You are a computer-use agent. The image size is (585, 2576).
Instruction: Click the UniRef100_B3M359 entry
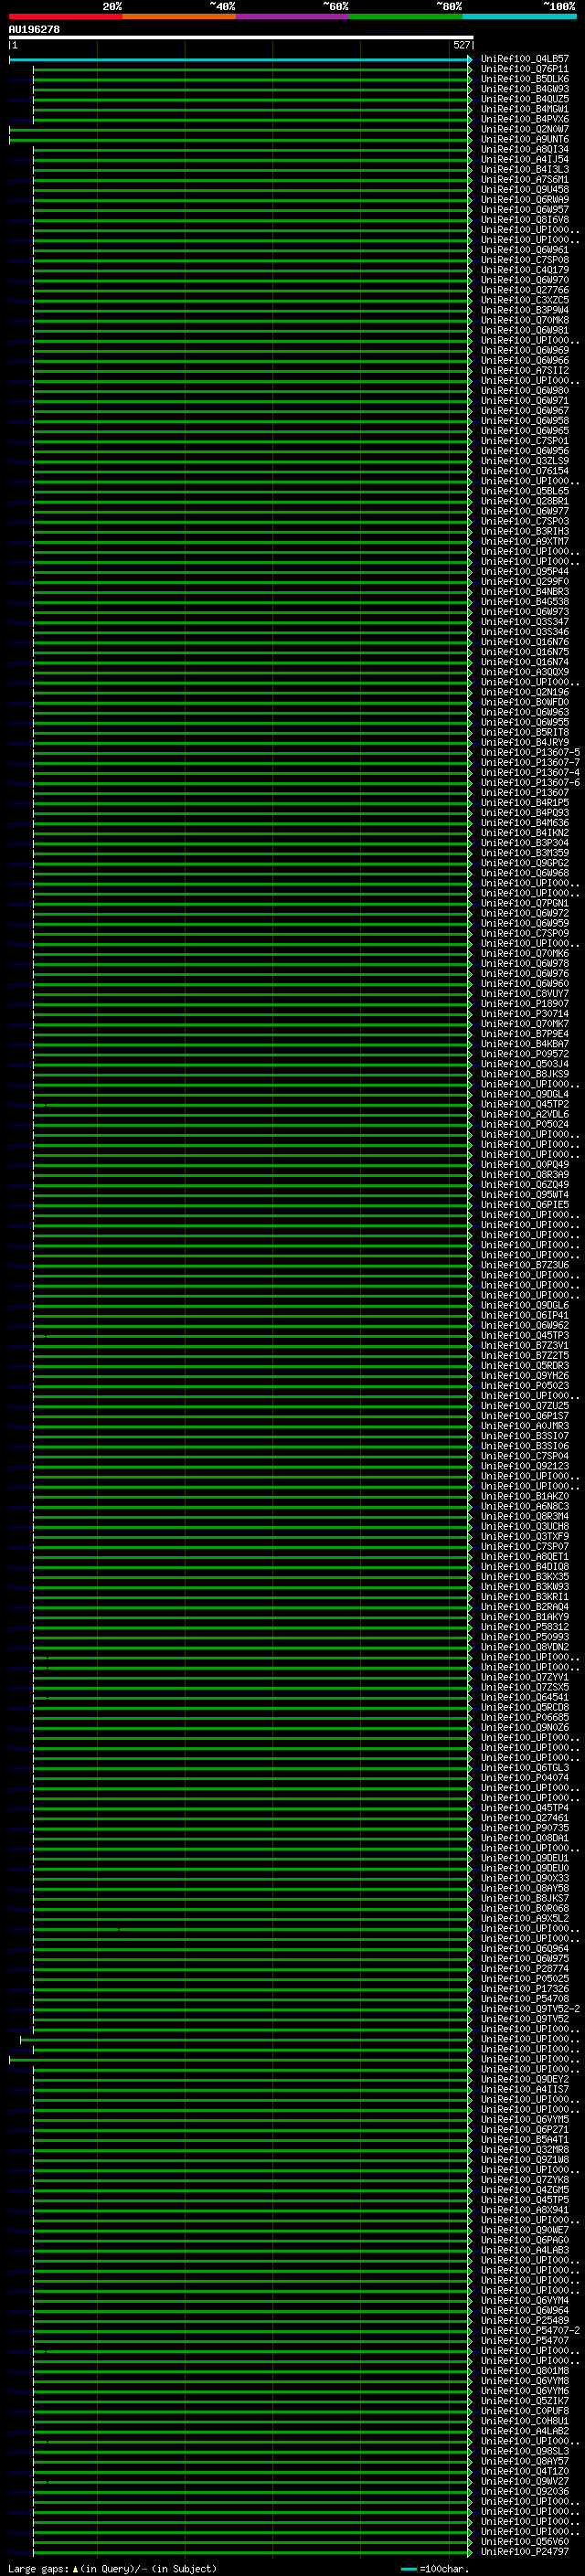[x=525, y=853]
